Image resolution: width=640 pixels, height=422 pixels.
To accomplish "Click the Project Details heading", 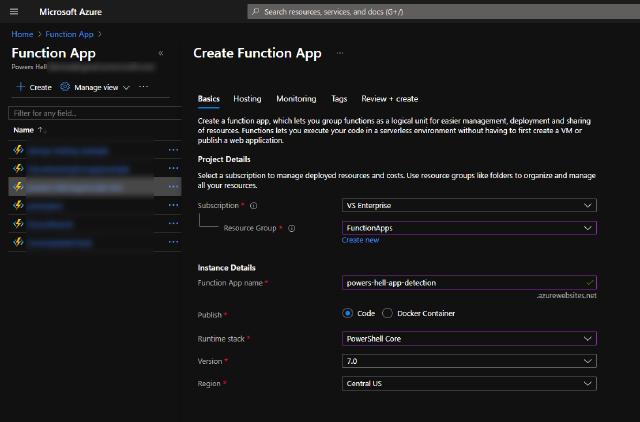I will tap(224, 159).
